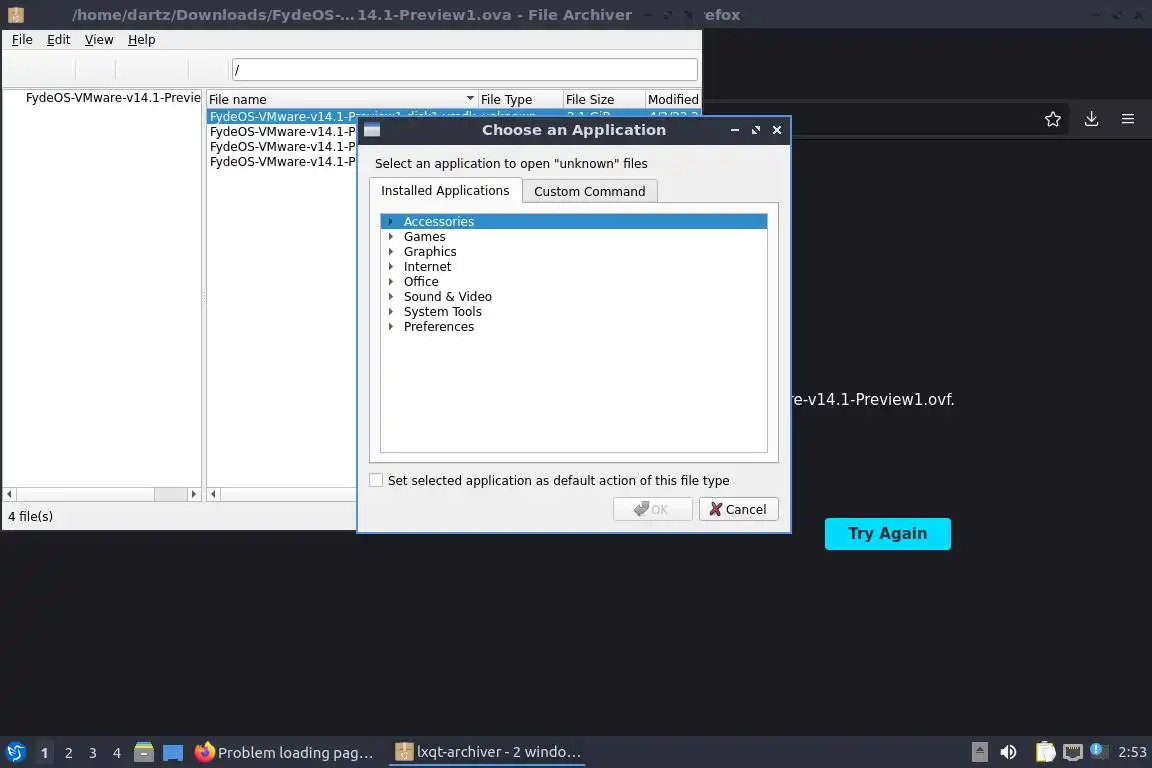Click the network connection tray icon

[1073, 752]
